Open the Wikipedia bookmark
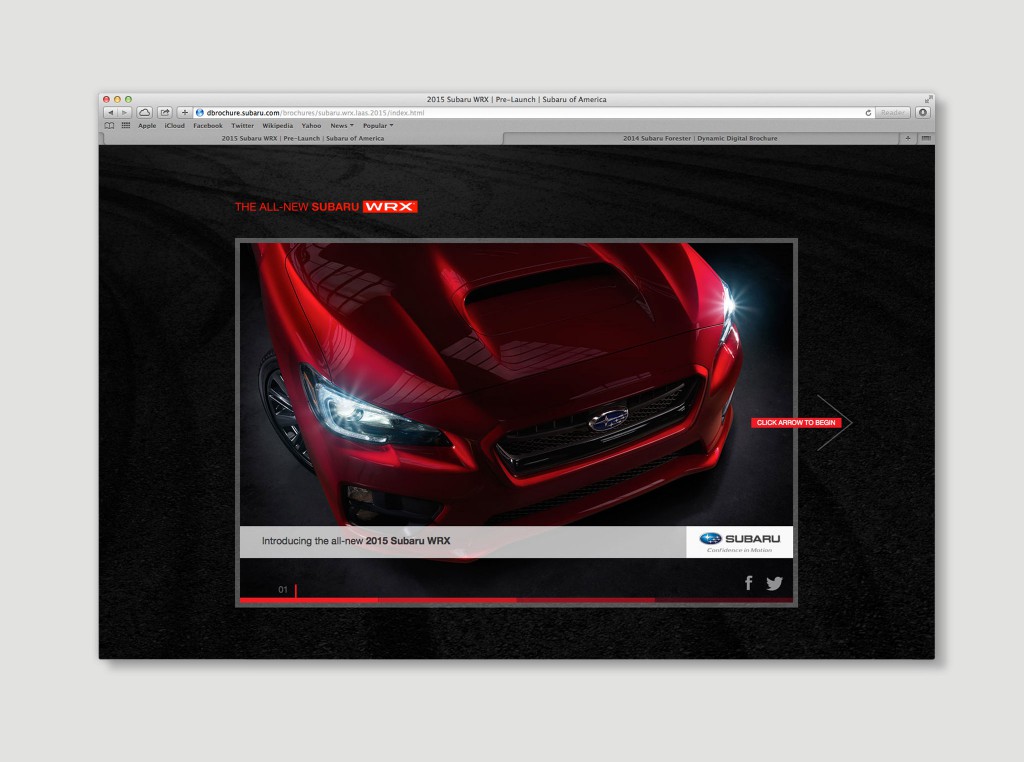 (278, 125)
